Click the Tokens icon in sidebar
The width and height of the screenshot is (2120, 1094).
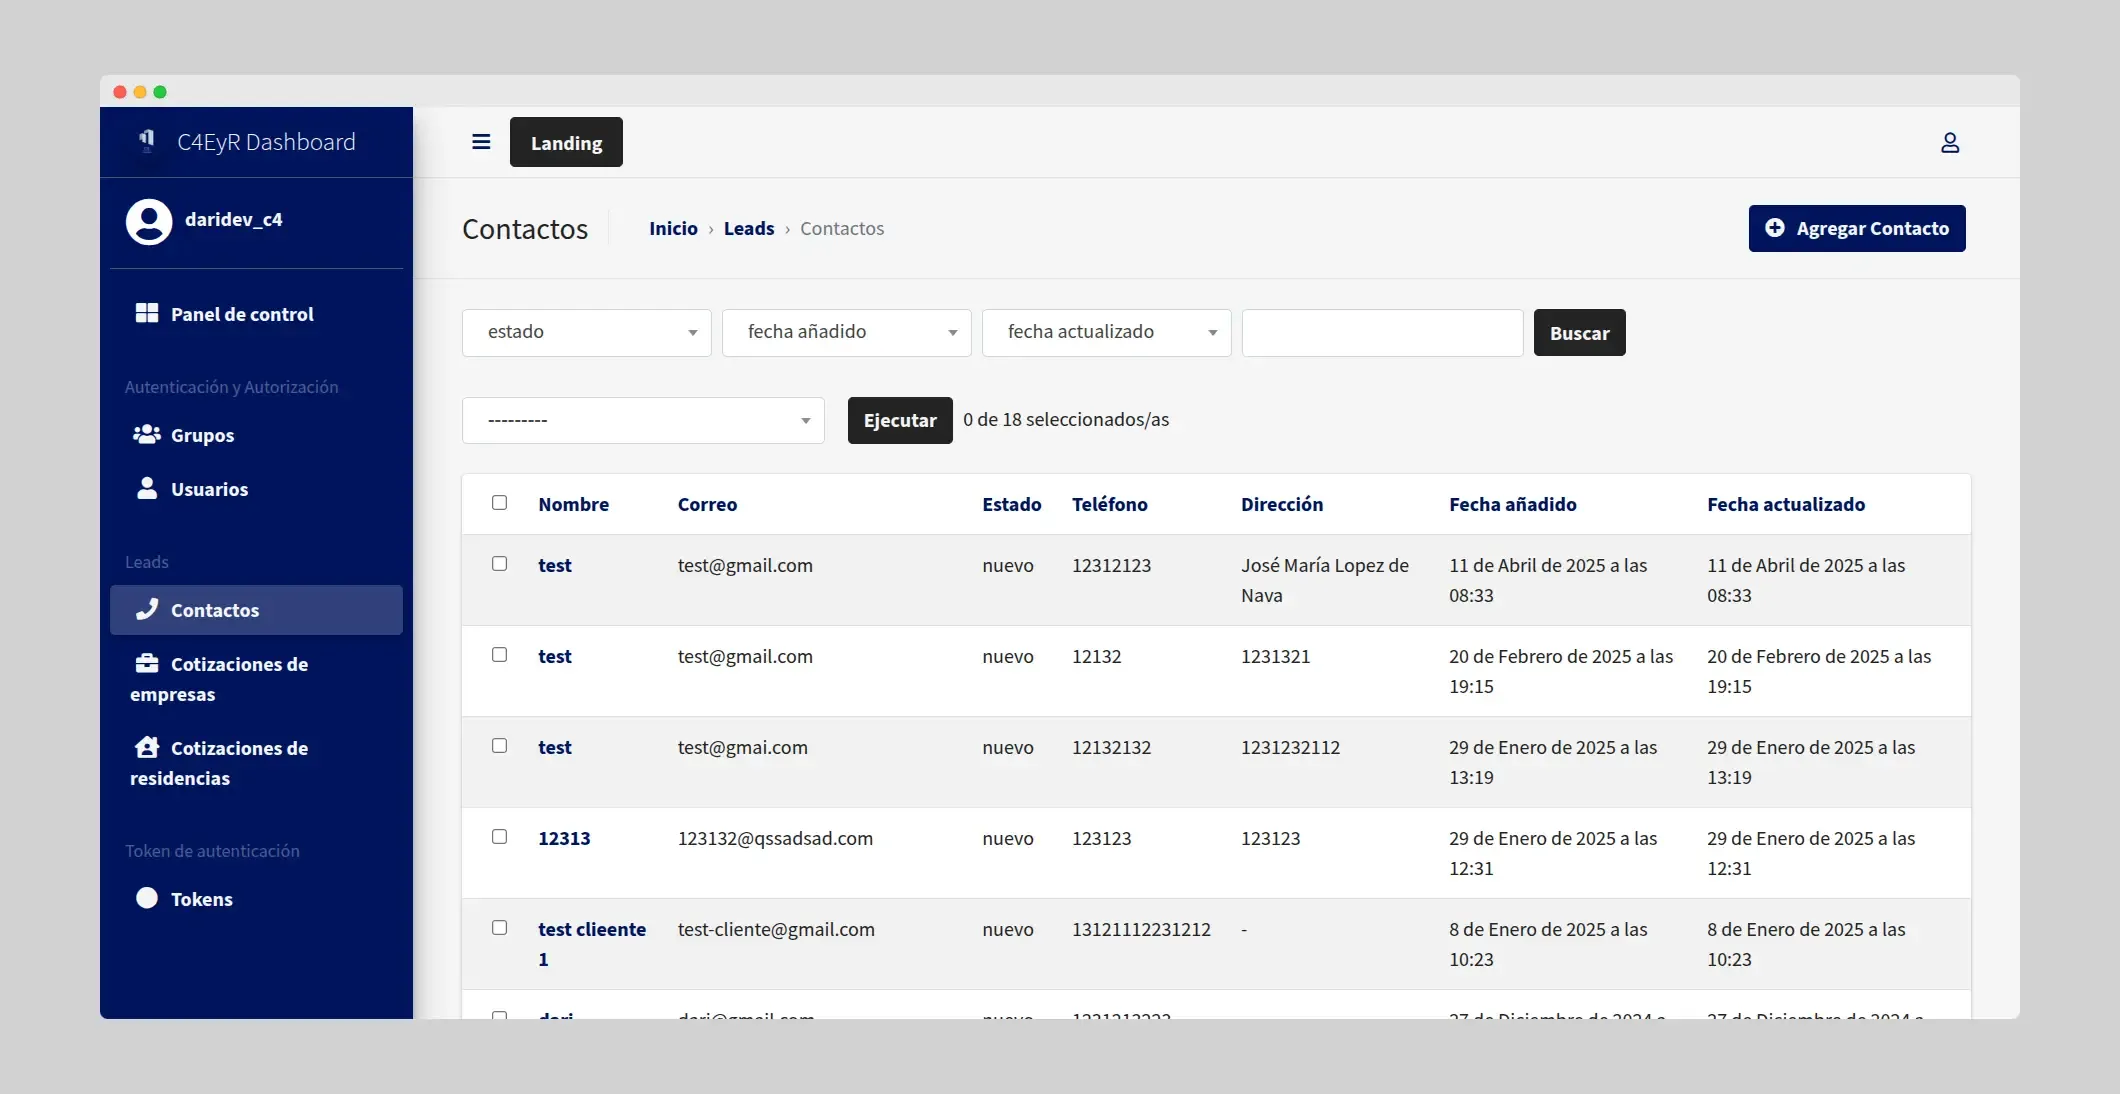[146, 898]
